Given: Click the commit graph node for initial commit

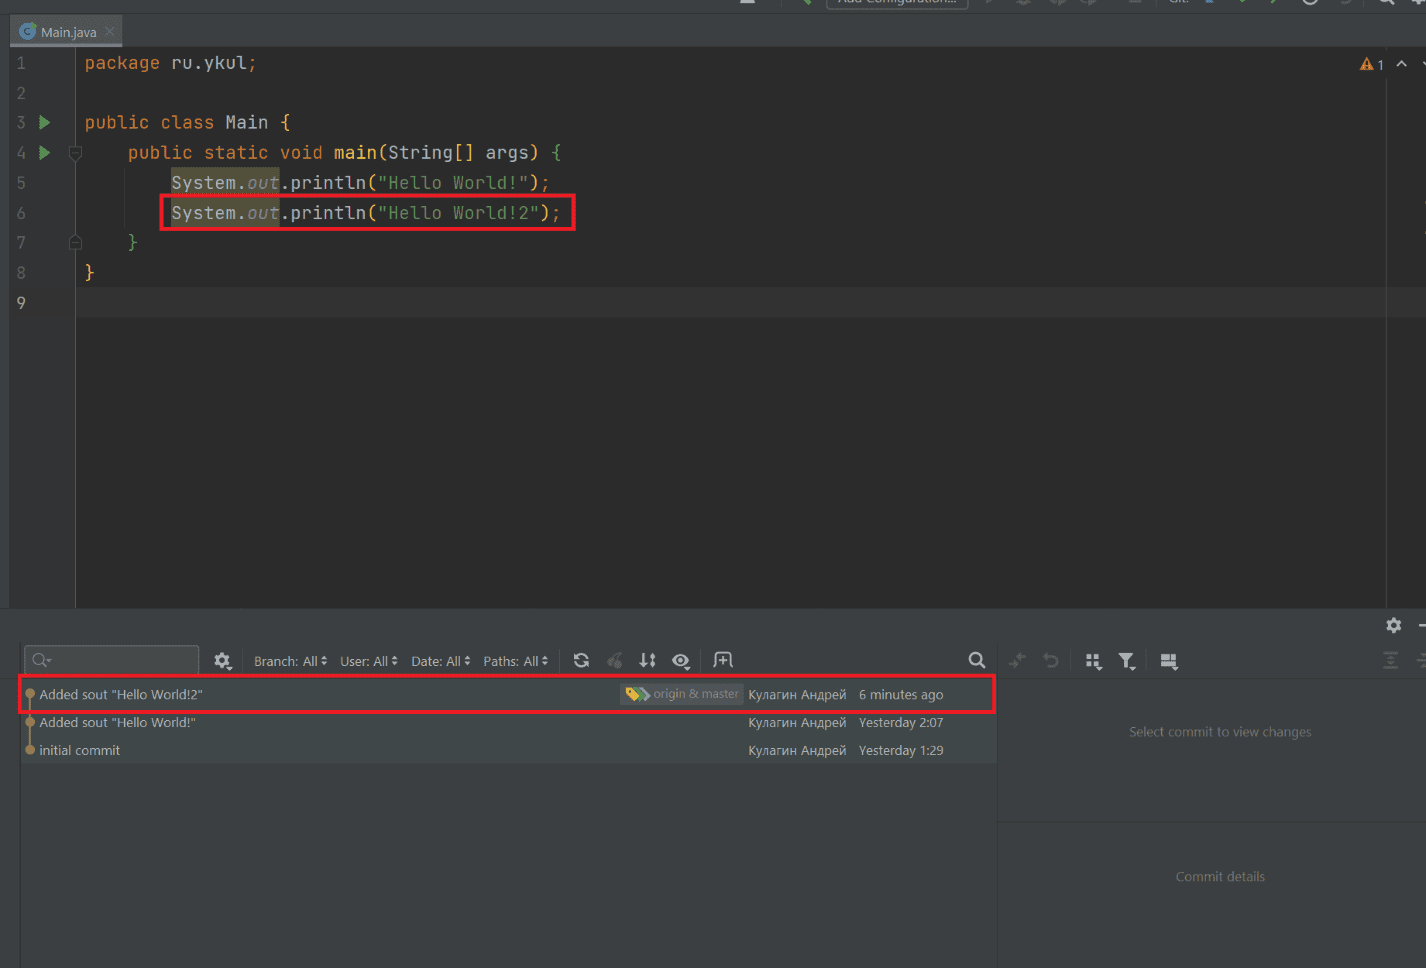Looking at the screenshot, I should pyautogui.click(x=30, y=750).
